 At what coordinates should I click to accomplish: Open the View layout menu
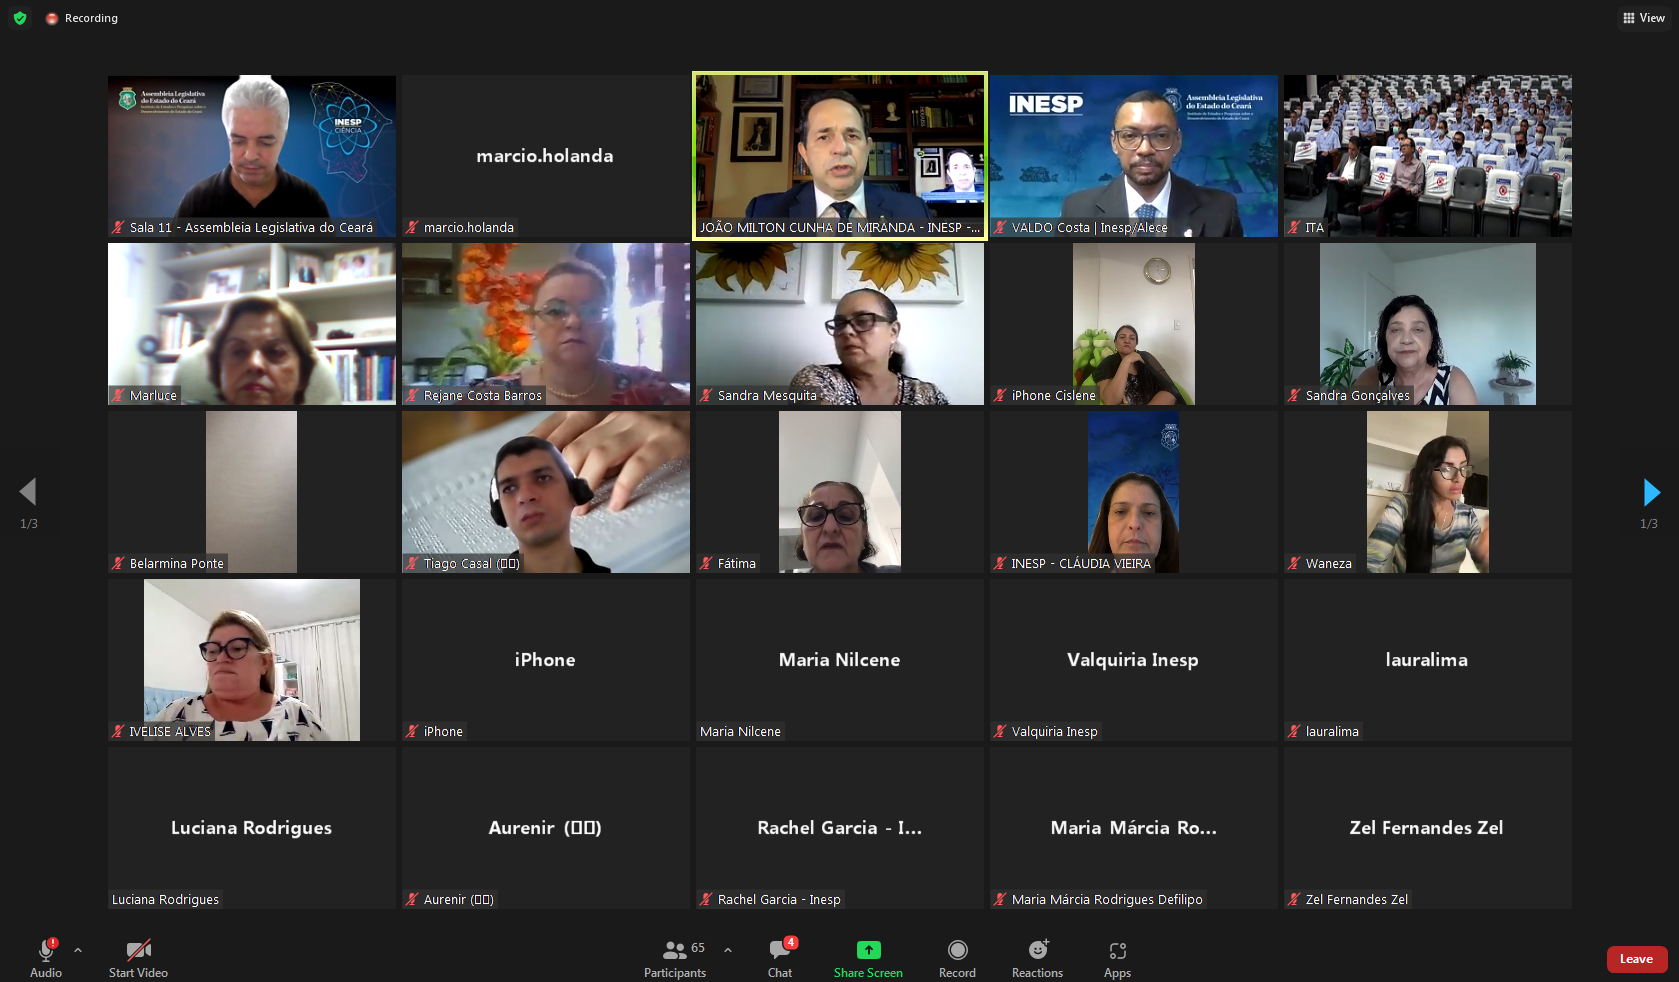(x=1644, y=18)
